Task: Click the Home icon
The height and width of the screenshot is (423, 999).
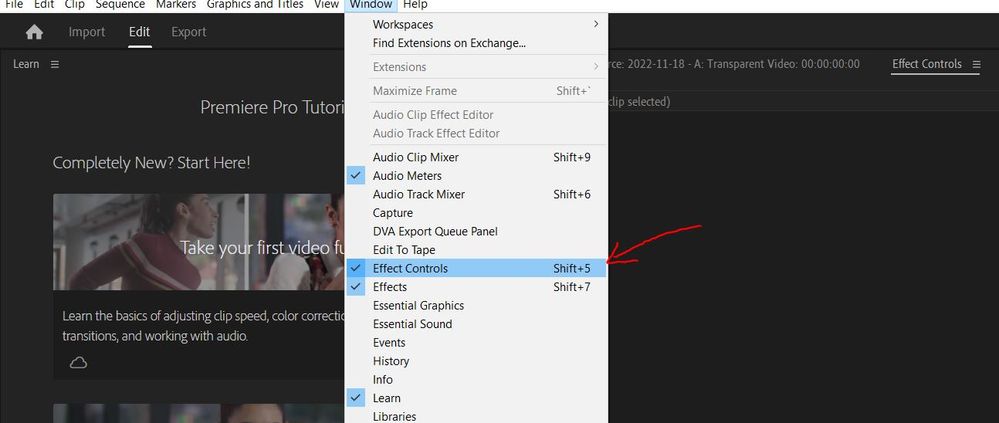Action: click(x=34, y=32)
